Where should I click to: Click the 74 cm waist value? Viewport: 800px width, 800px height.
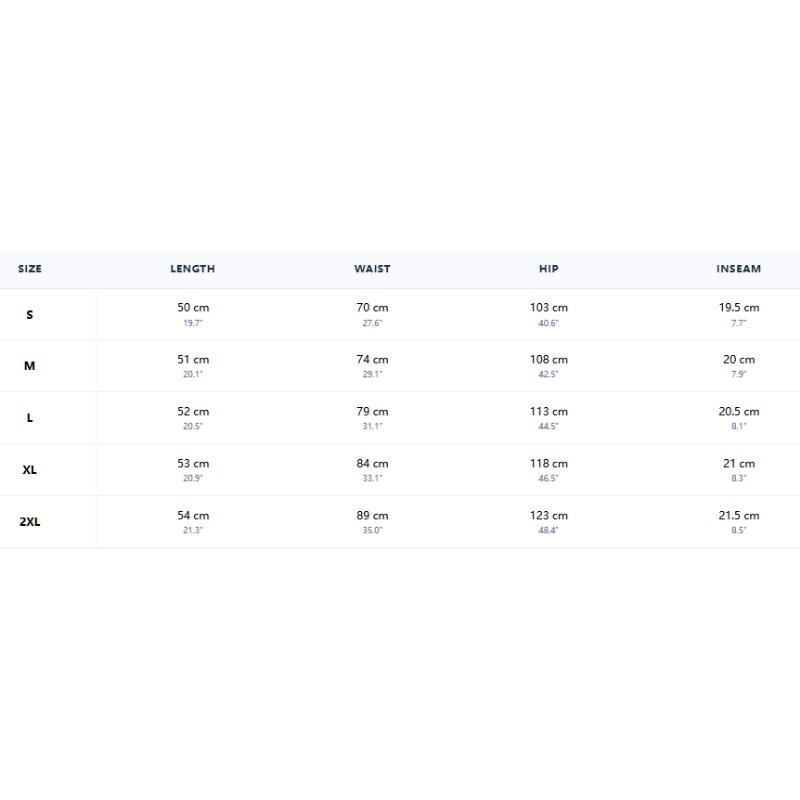372,360
